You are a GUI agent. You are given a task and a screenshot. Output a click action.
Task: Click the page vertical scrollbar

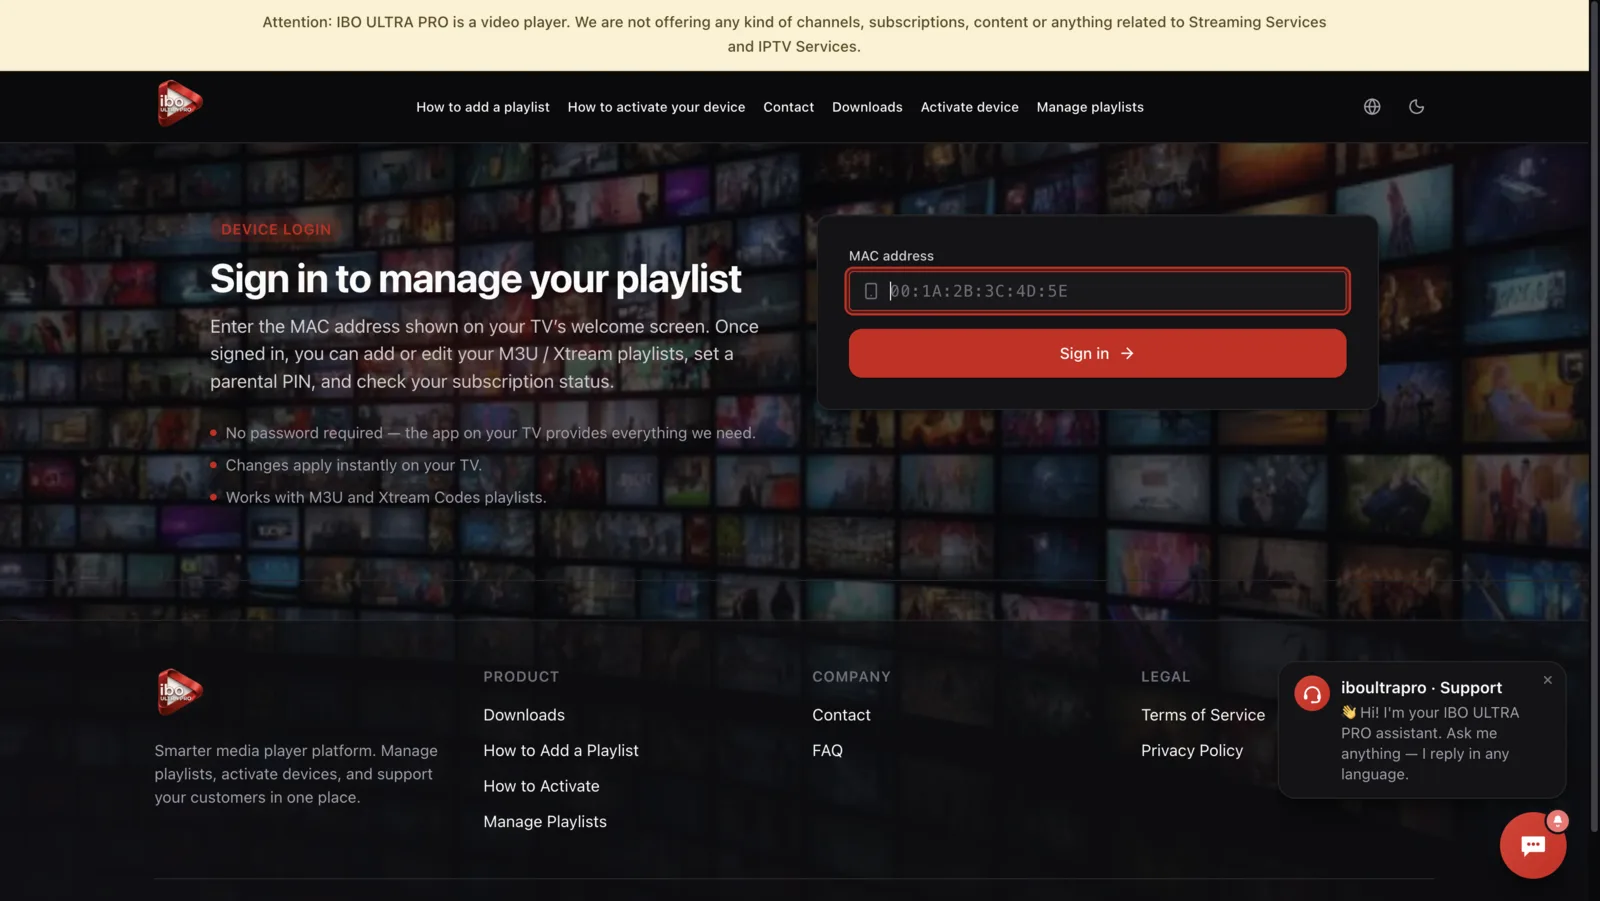[1594, 417]
